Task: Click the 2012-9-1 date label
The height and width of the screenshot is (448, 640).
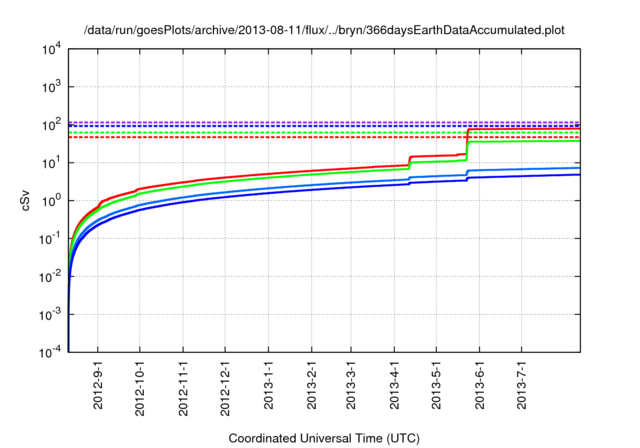Action: [98, 385]
